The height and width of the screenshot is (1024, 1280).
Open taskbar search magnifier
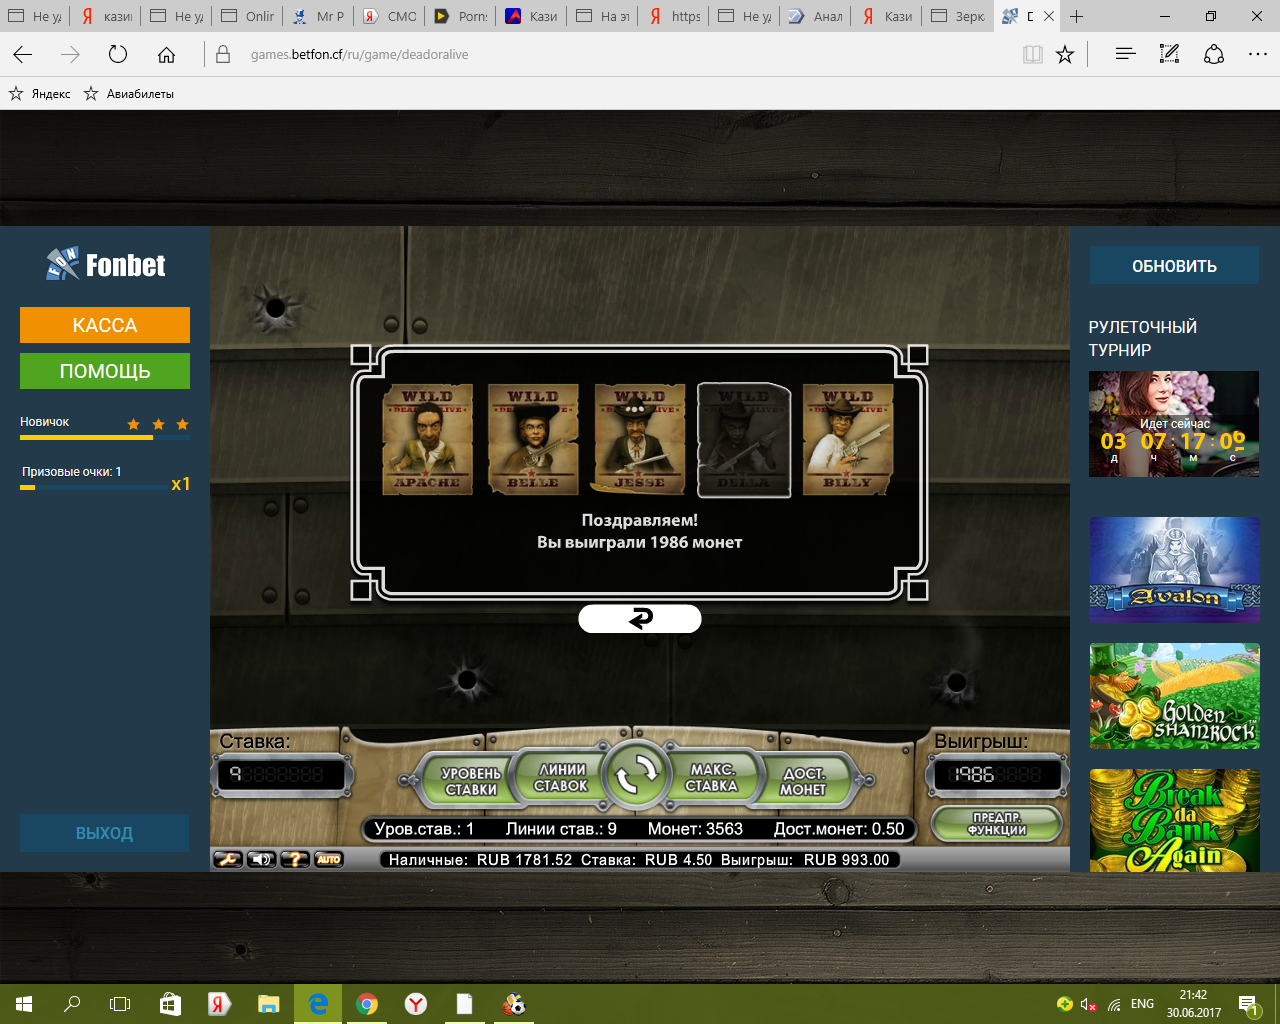click(72, 1004)
